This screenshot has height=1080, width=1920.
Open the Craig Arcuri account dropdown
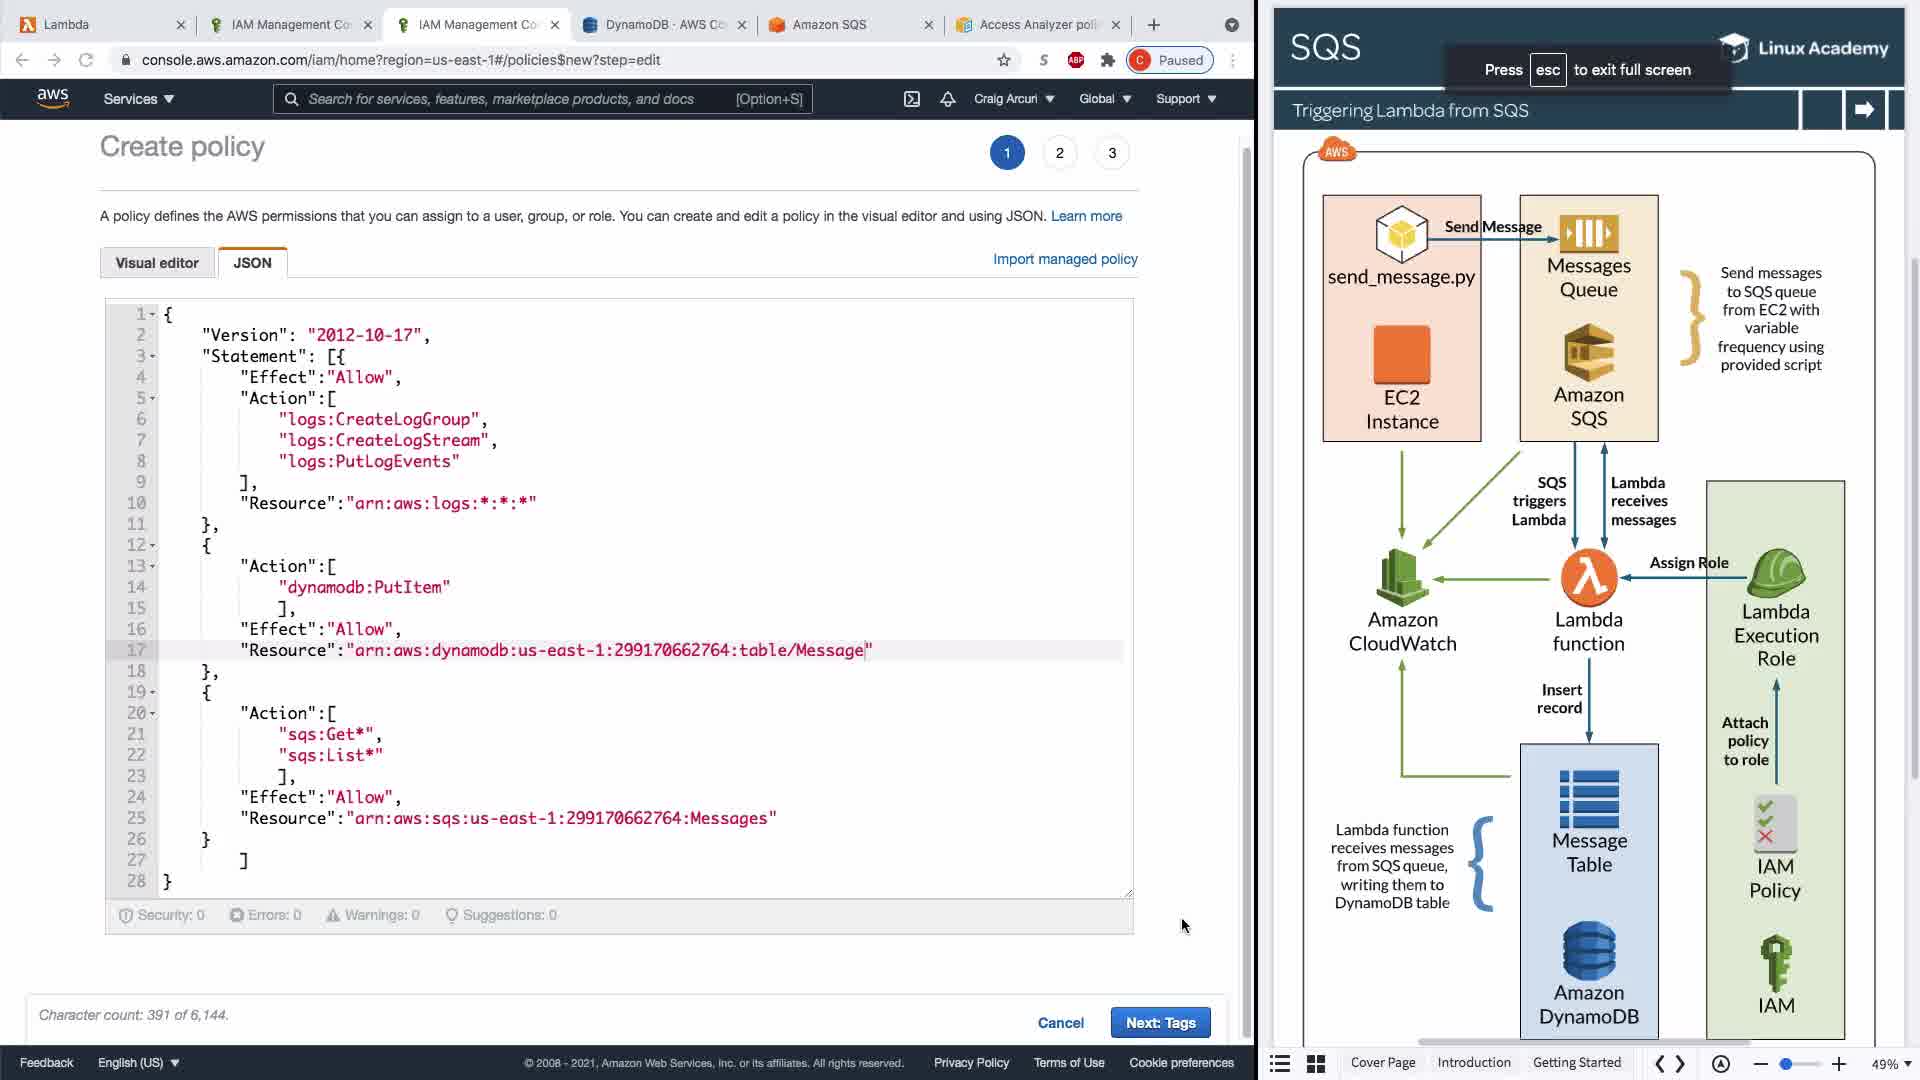(x=1013, y=99)
